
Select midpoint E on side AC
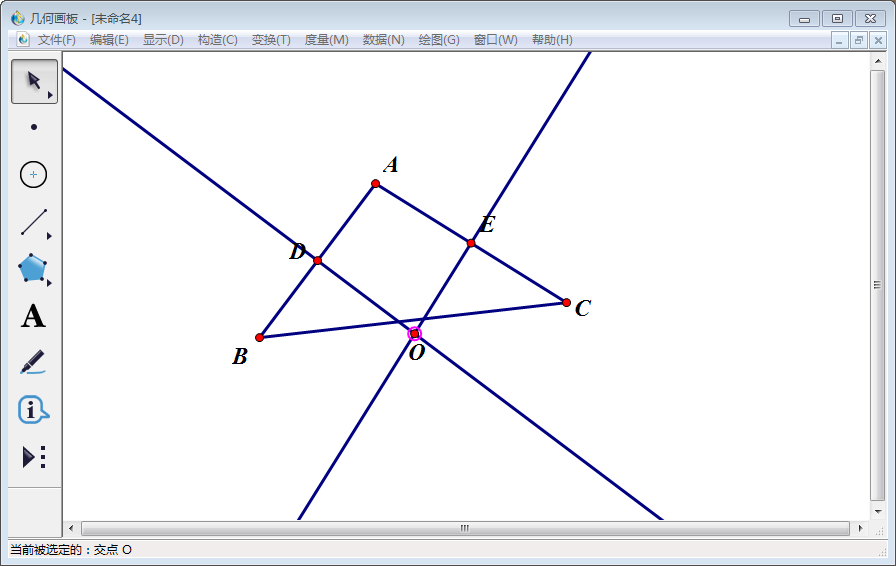(471, 244)
